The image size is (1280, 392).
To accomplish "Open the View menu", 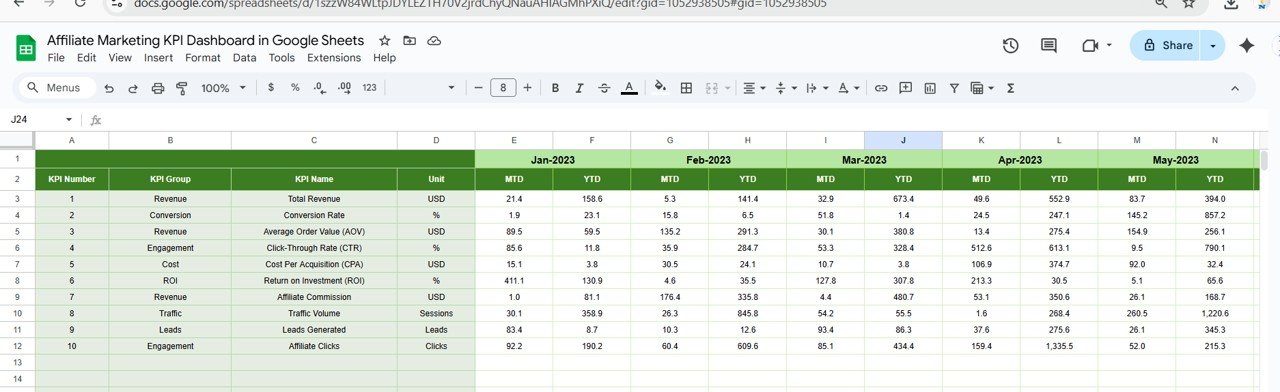I will click(120, 58).
